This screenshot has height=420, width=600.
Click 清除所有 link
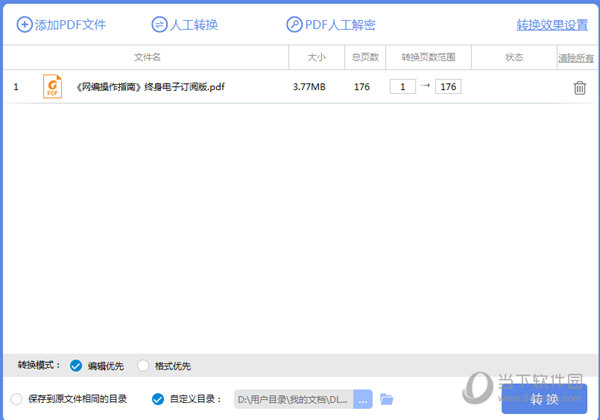point(576,58)
